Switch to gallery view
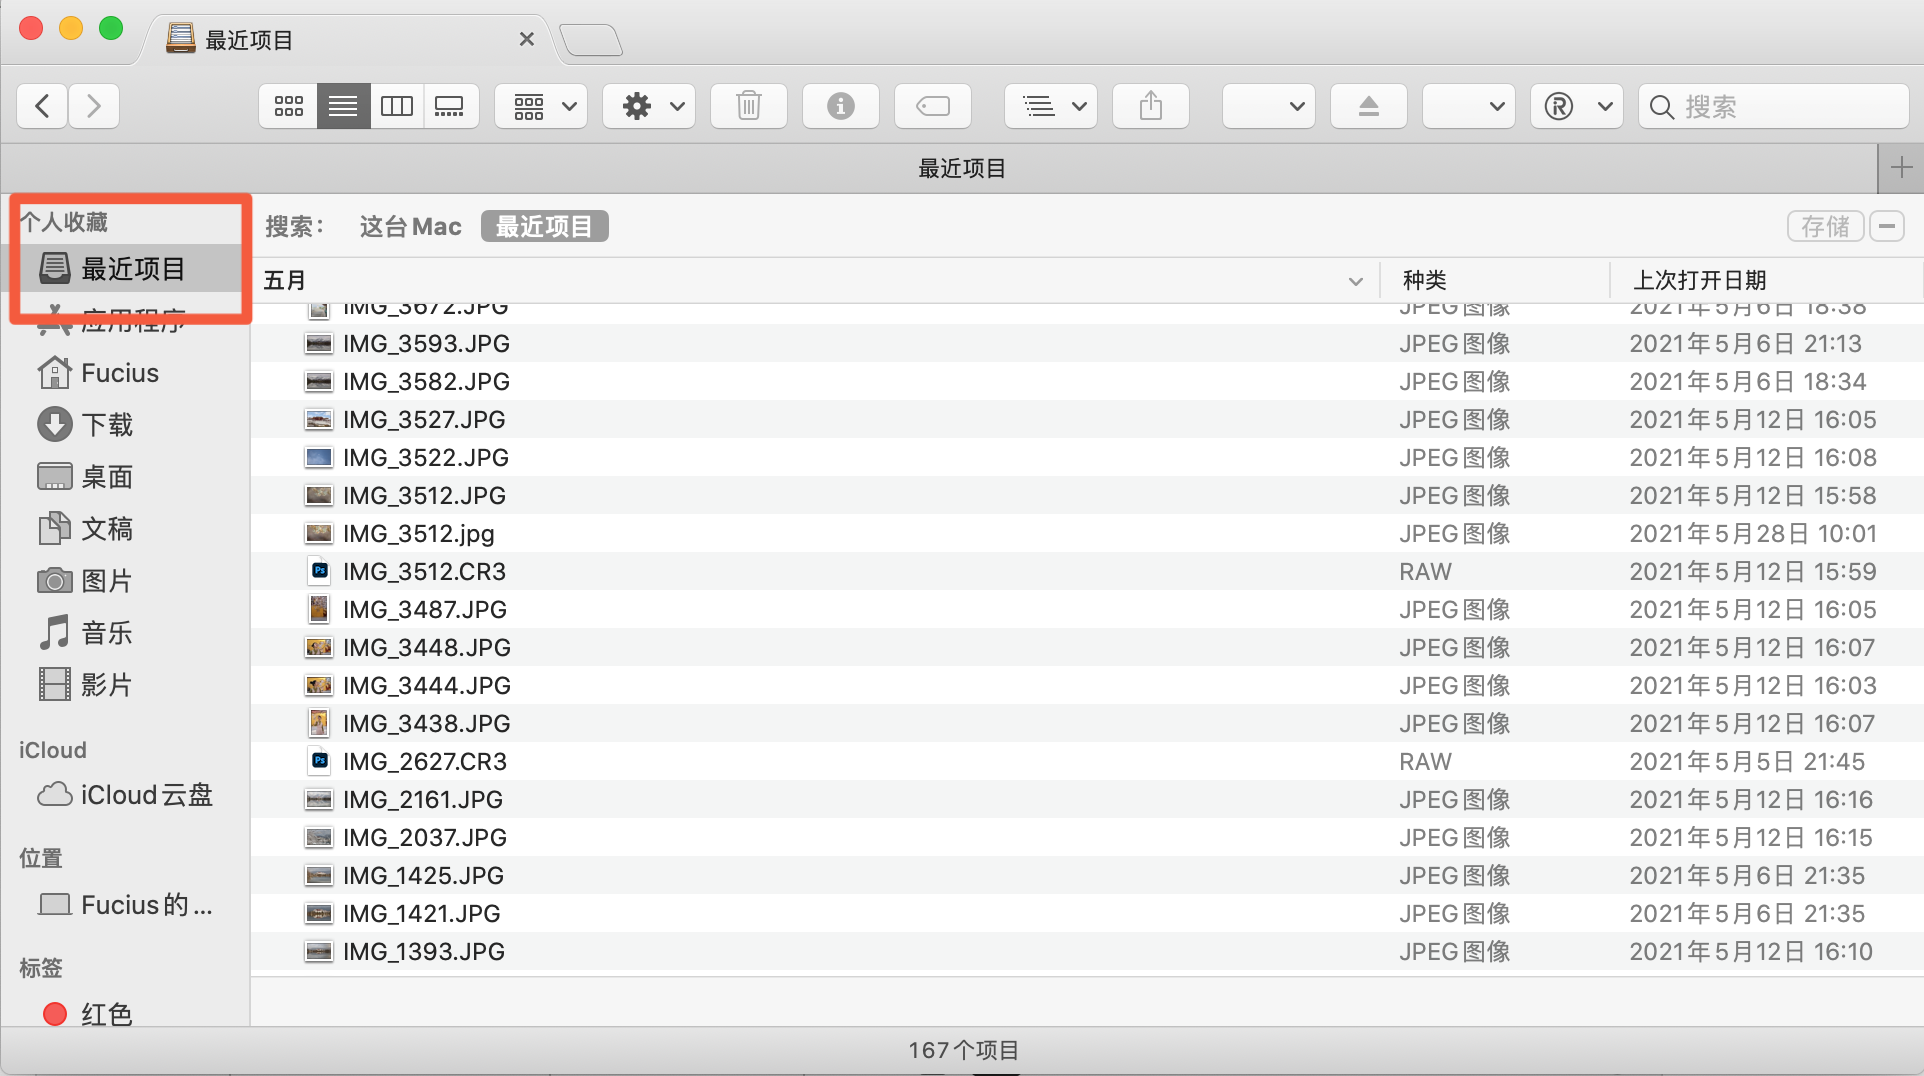The image size is (1924, 1076). coord(450,106)
